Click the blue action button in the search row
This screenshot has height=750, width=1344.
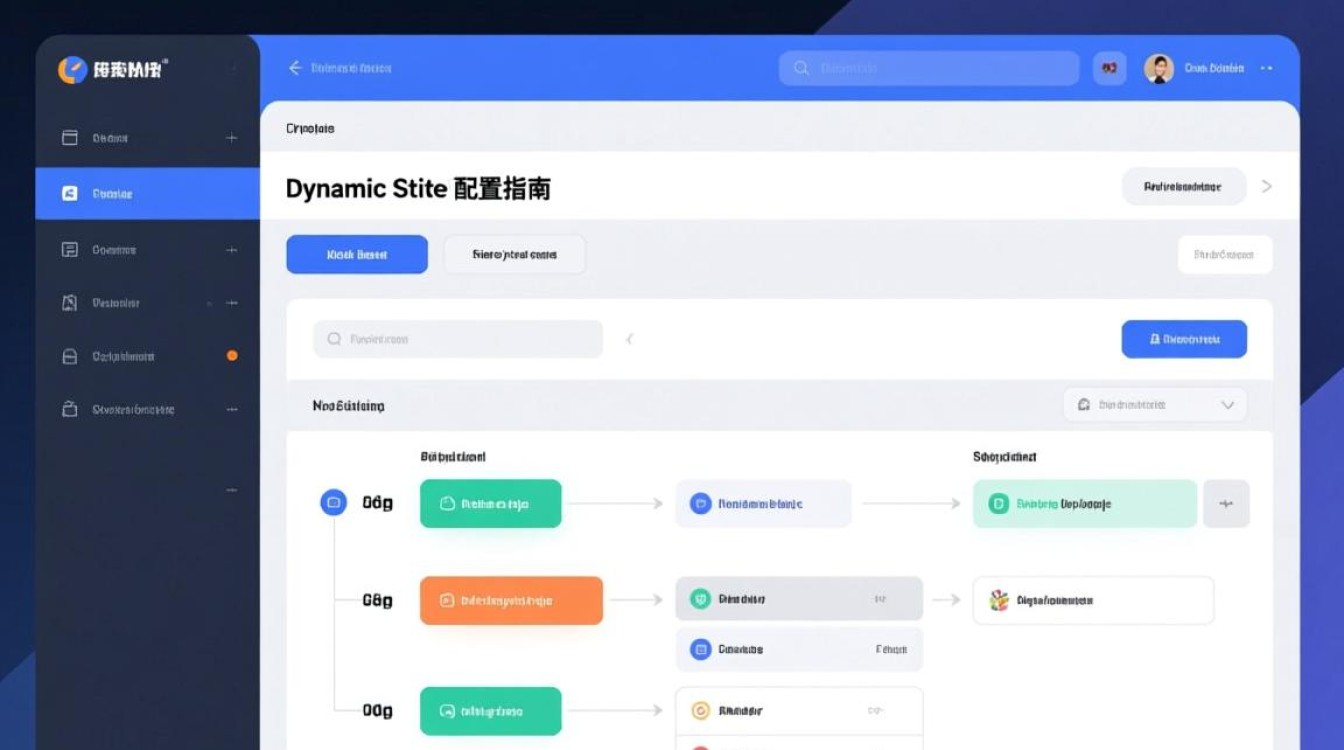tap(1184, 339)
